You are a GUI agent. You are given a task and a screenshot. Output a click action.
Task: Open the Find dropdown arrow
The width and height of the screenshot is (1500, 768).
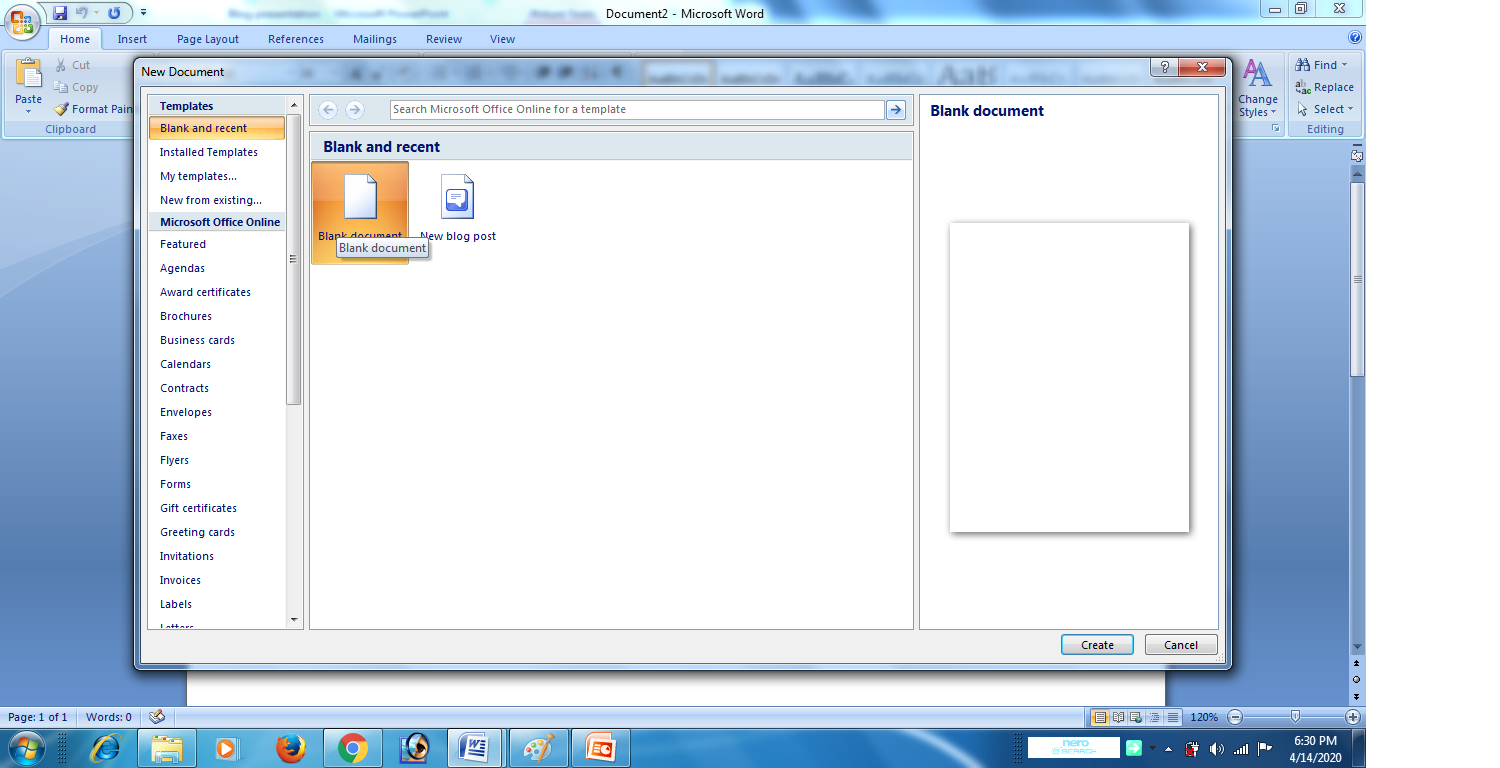click(x=1345, y=65)
